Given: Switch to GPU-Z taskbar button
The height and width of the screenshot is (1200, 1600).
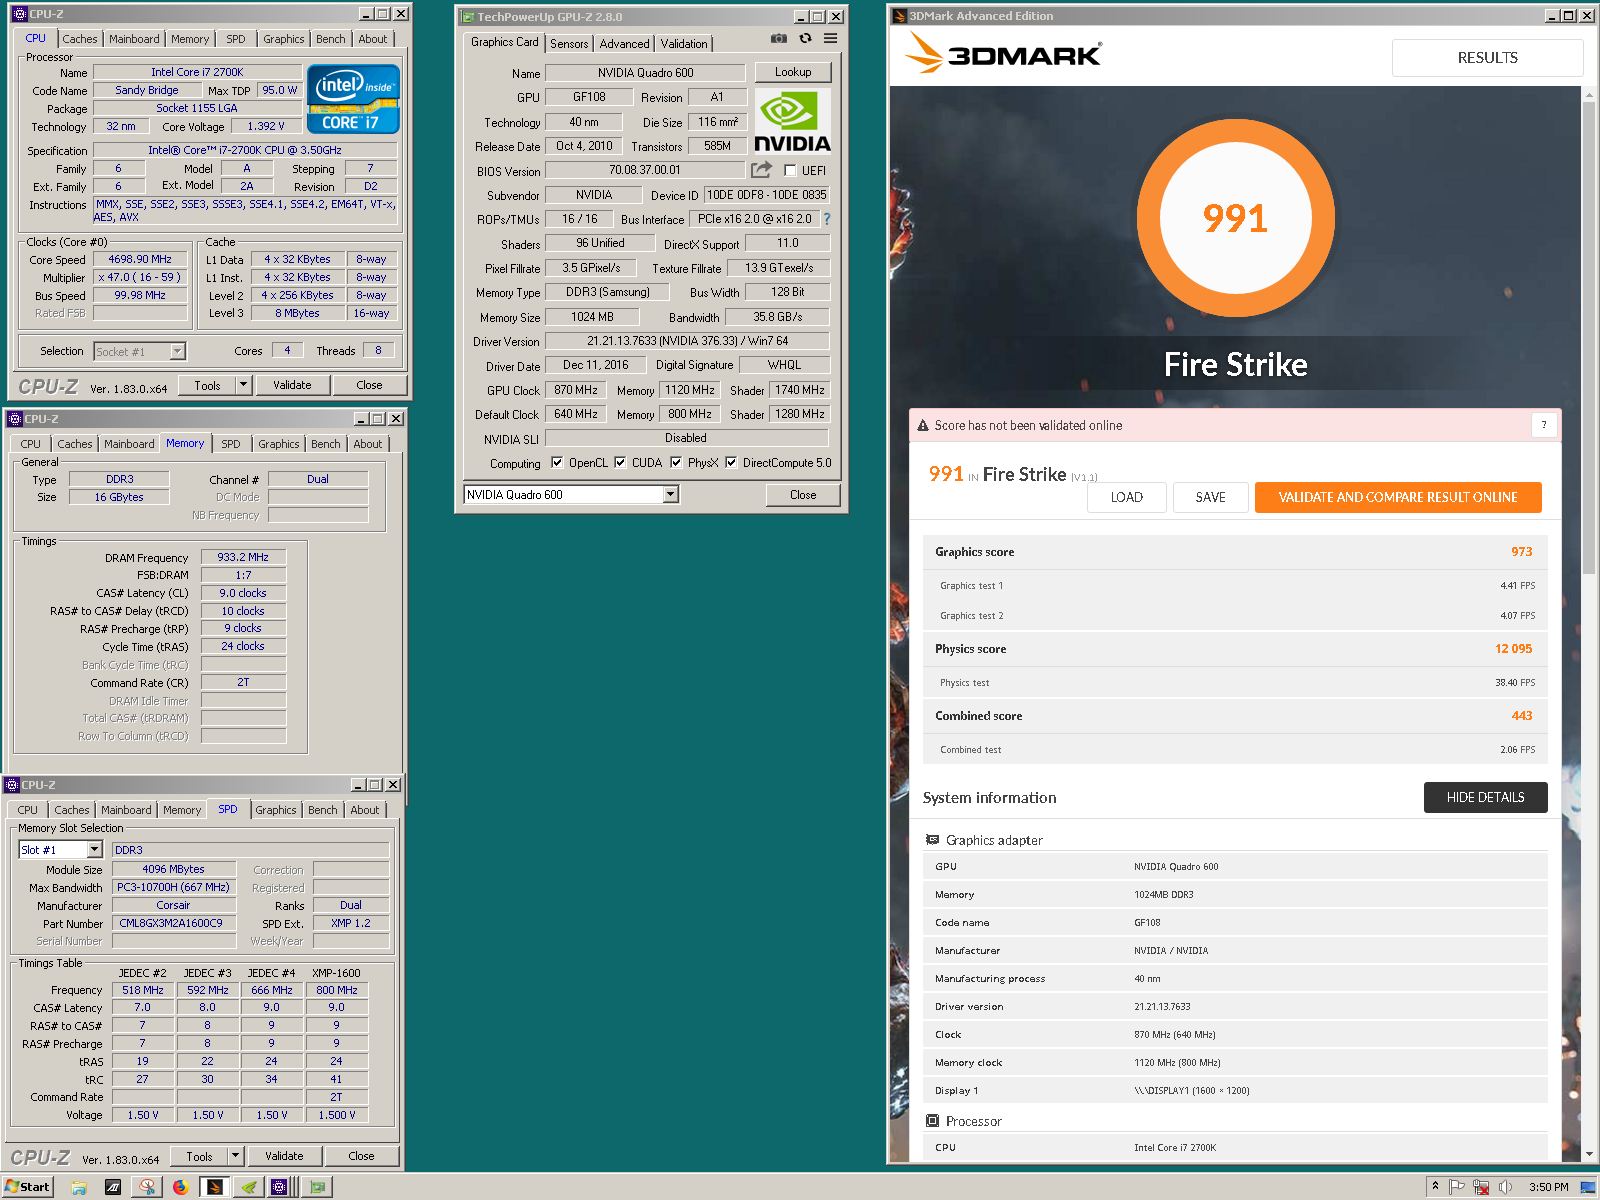Looking at the screenshot, I should 317,1187.
